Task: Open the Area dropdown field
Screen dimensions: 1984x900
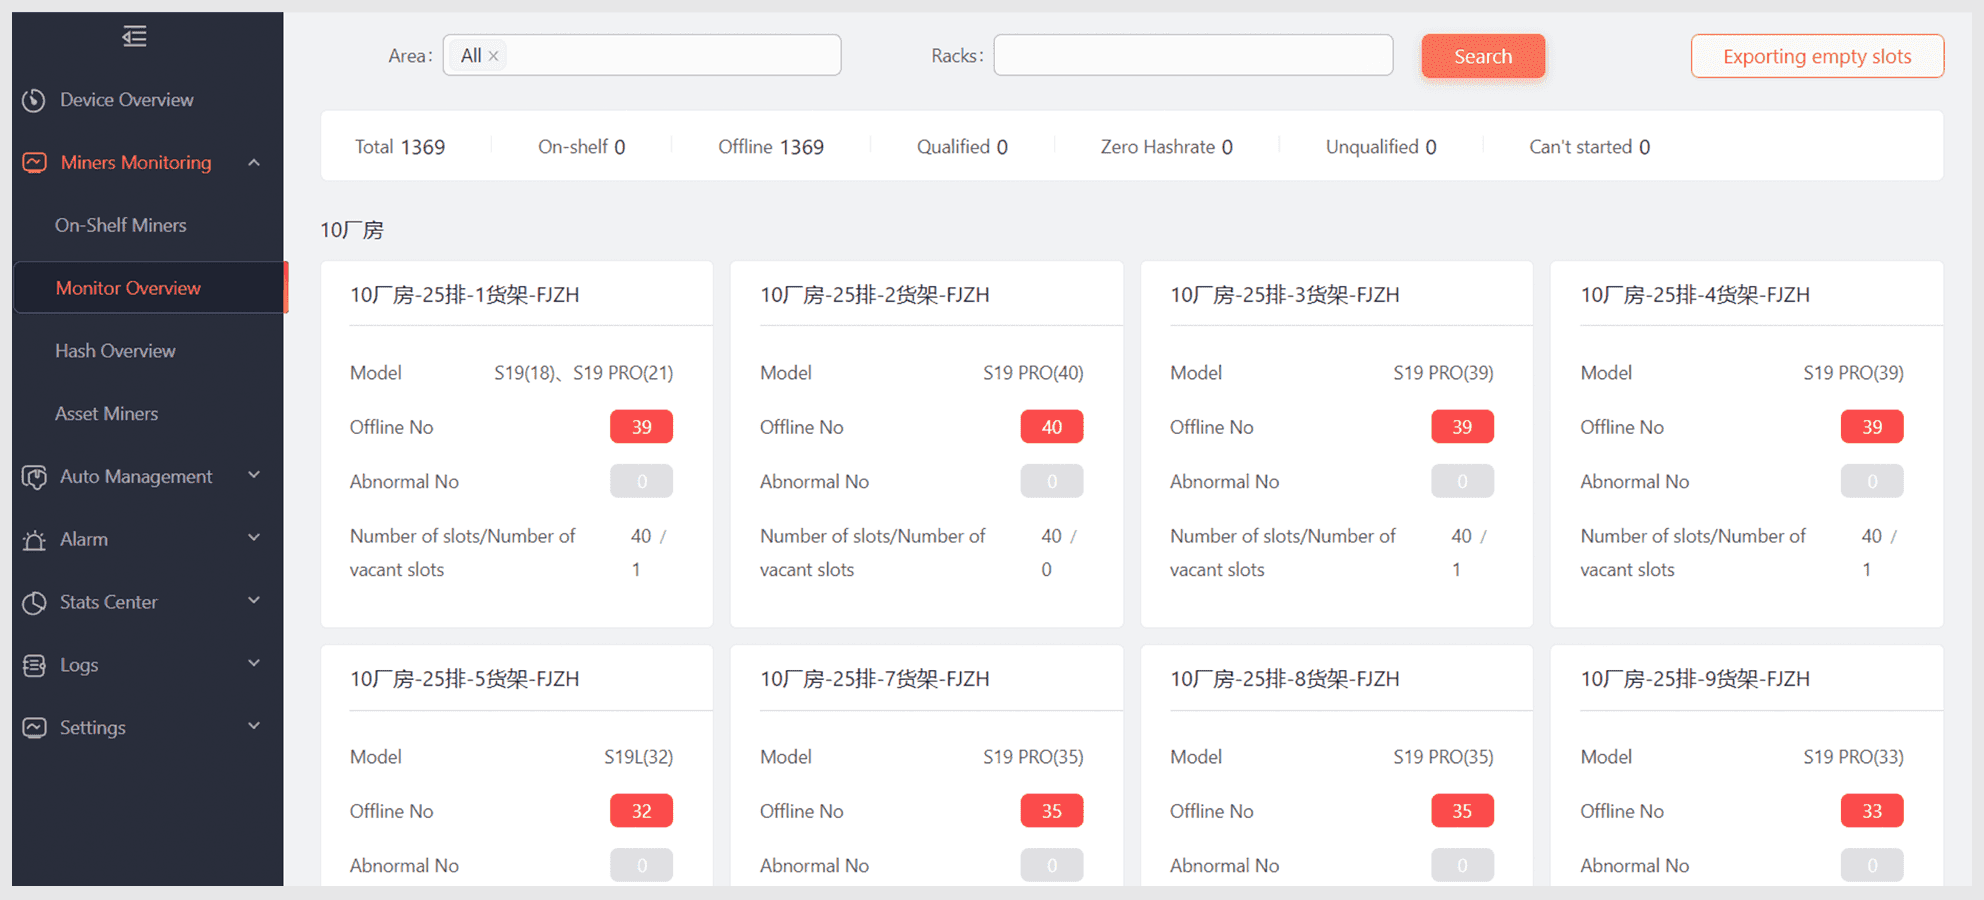Action: click(x=670, y=56)
